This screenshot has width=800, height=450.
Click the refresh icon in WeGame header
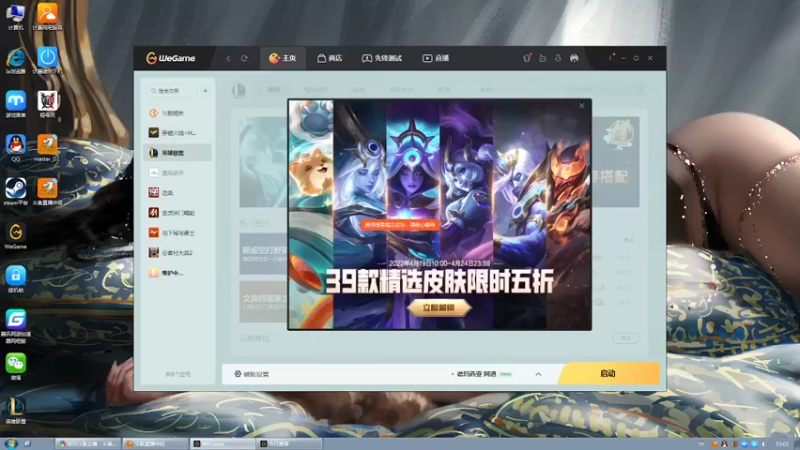click(x=244, y=58)
